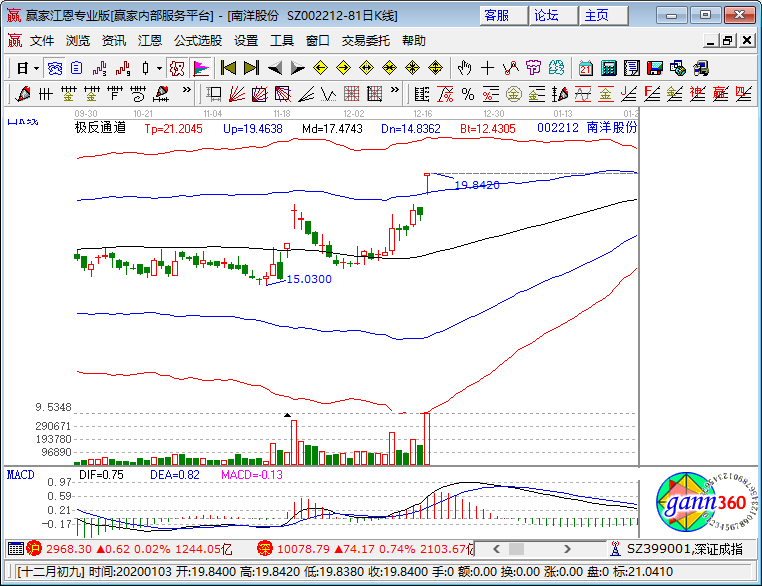Click the keyboard grid icon in status bar
Viewport: 762px width, 586px height.
pos(16,549)
